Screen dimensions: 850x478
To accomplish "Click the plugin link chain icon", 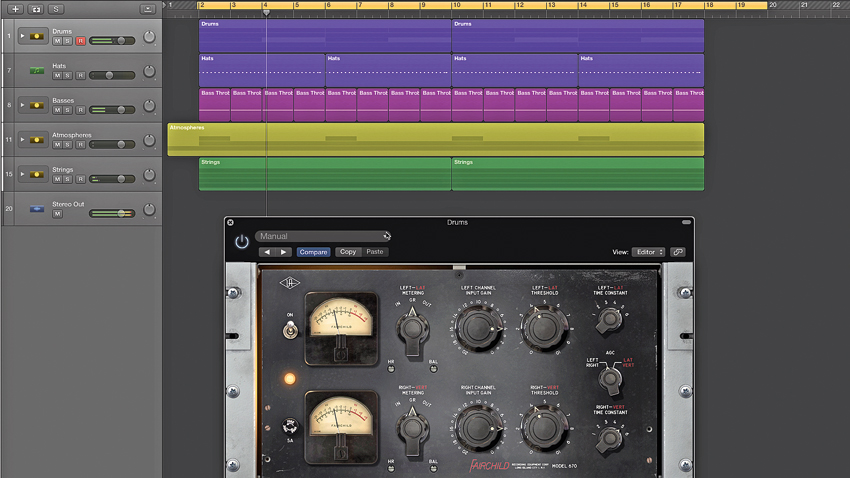I will click(x=678, y=252).
